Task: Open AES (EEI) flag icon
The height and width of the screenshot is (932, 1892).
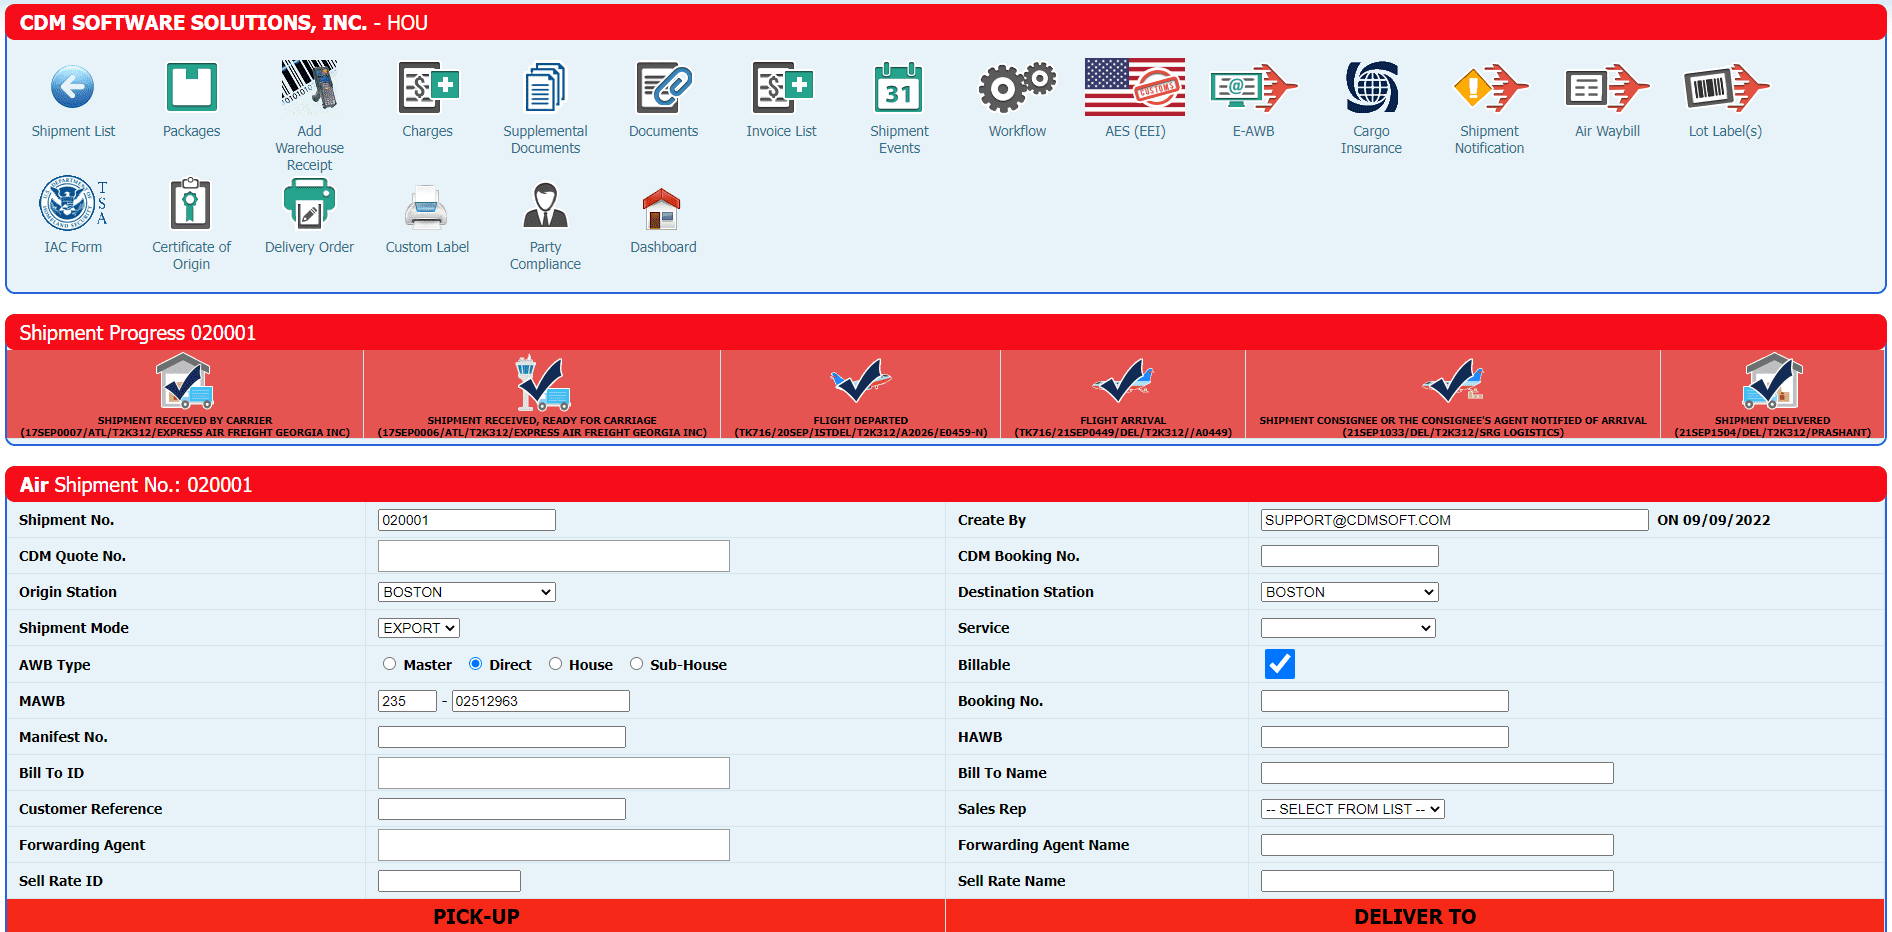Action: (x=1135, y=87)
